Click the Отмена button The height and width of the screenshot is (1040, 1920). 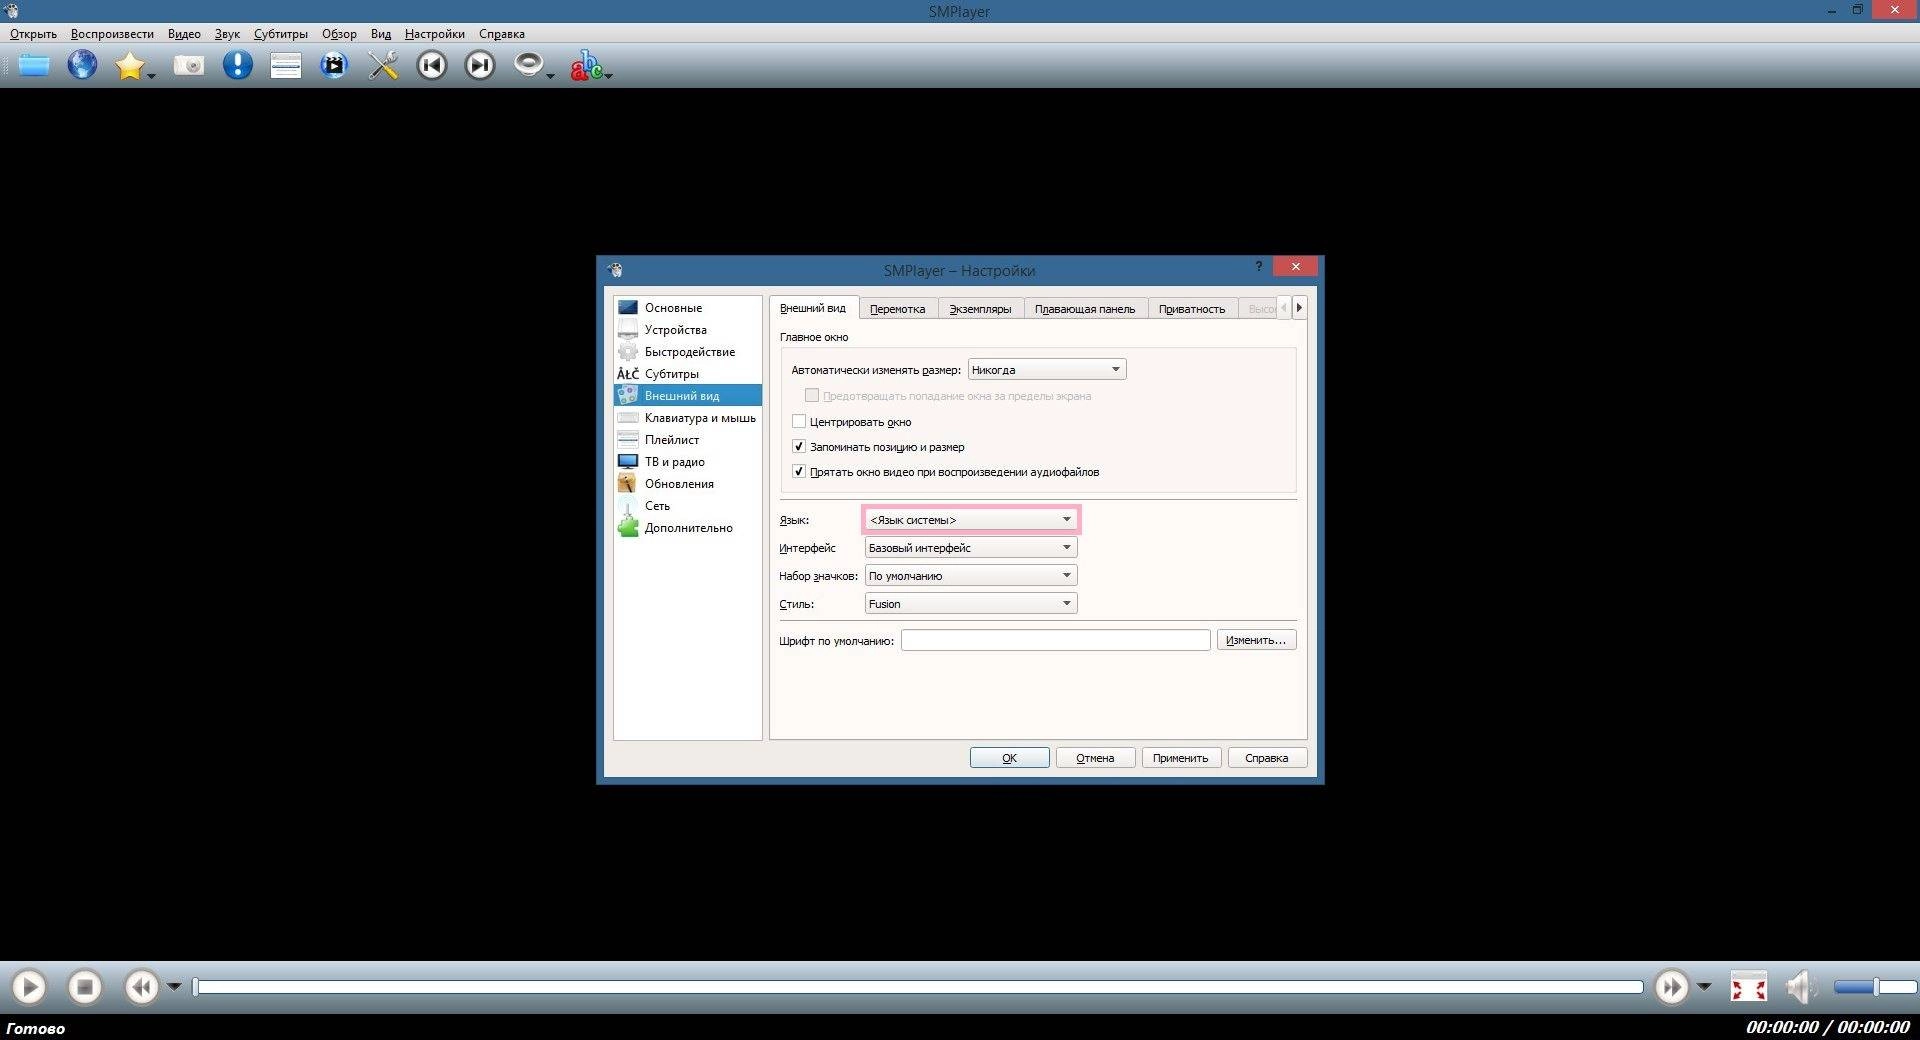[x=1095, y=758]
